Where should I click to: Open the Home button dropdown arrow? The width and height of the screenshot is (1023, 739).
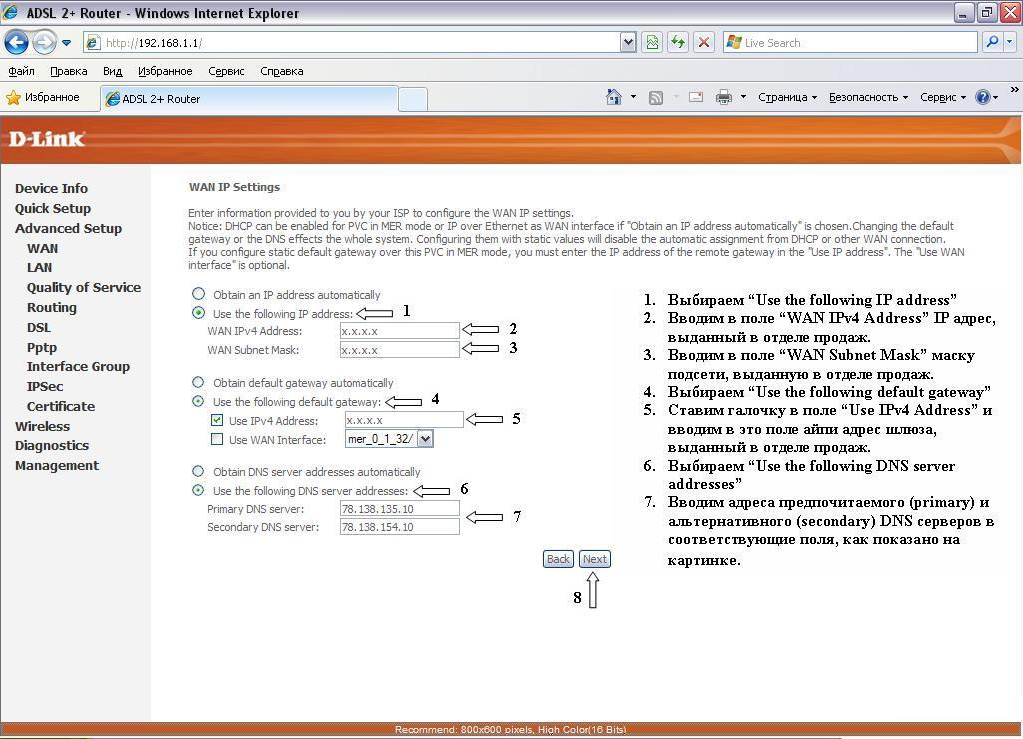tap(634, 97)
